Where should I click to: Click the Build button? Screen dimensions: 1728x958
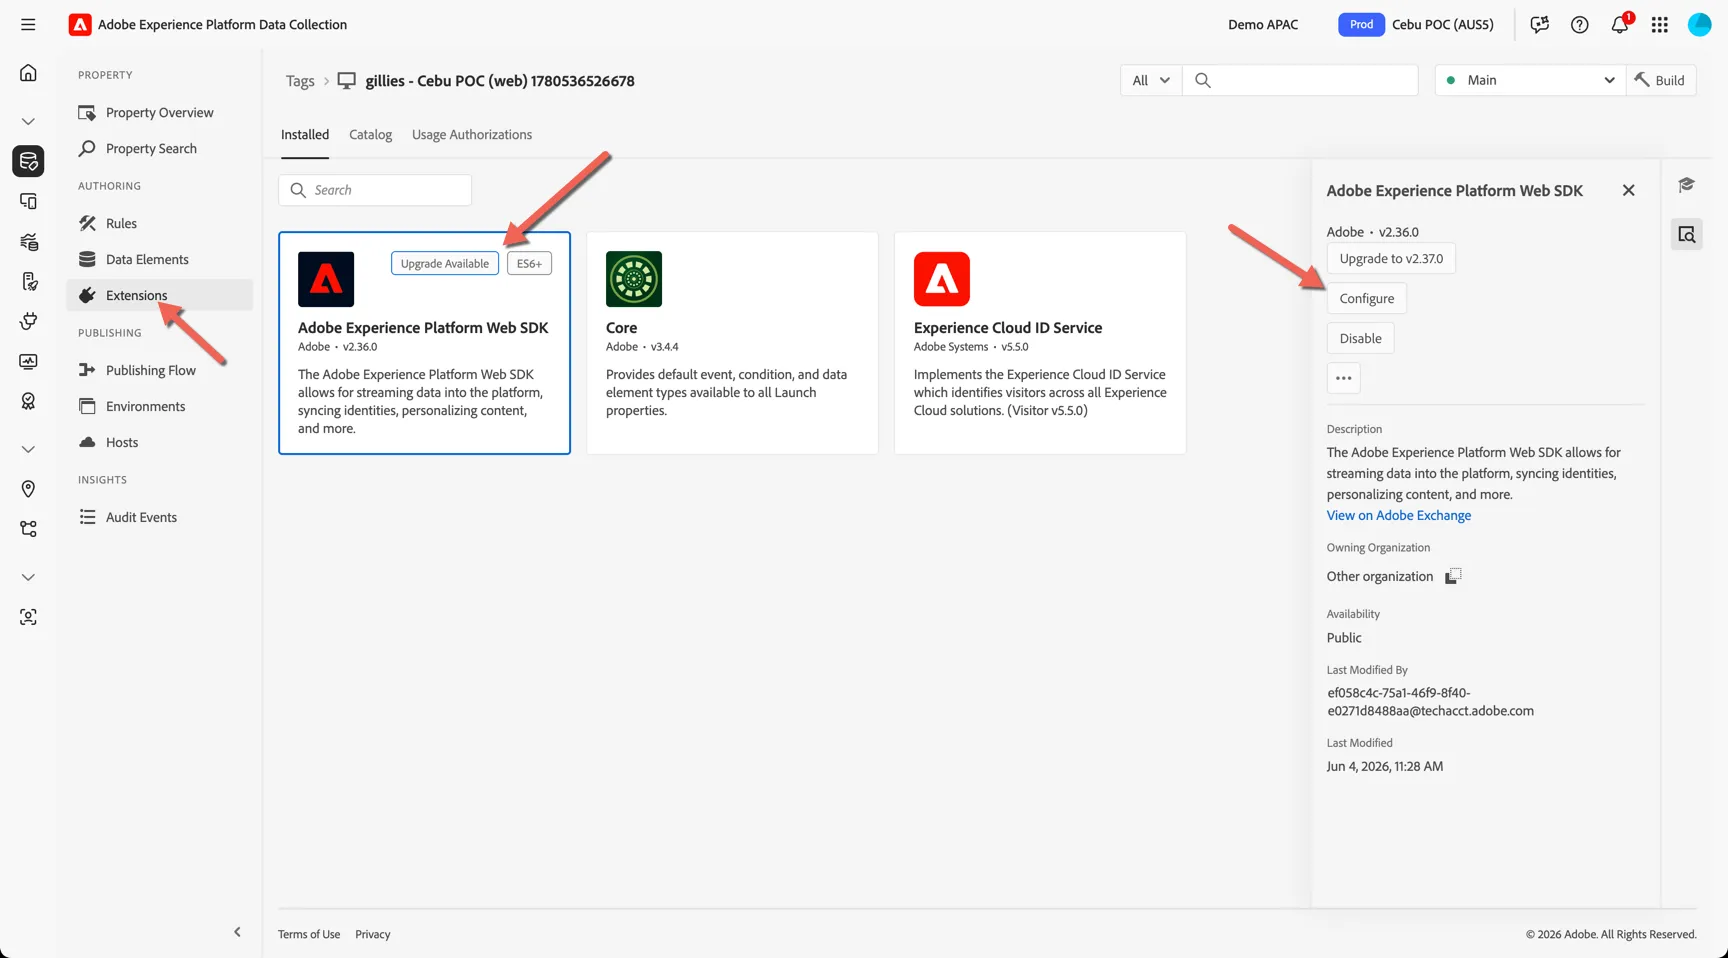[x=1660, y=80]
